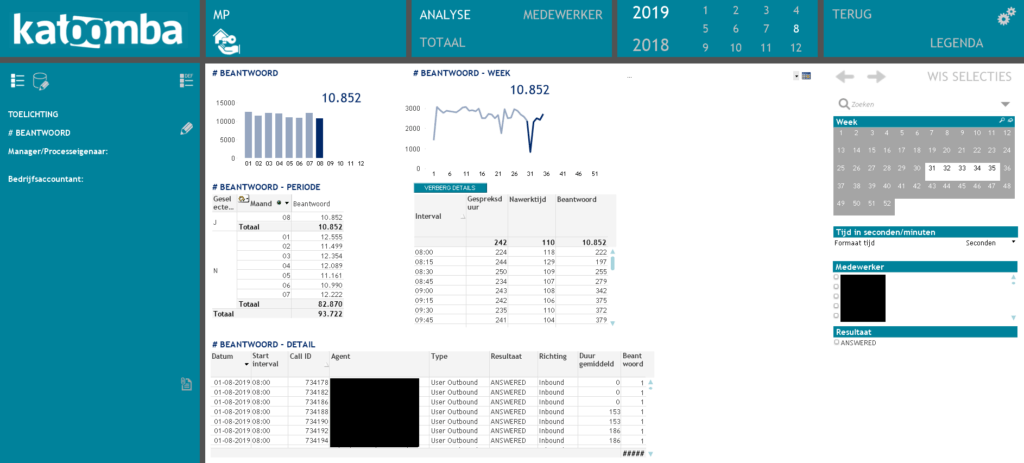The image size is (1024, 463).
Task: Go forward with the right arrow icon
Action: point(876,77)
